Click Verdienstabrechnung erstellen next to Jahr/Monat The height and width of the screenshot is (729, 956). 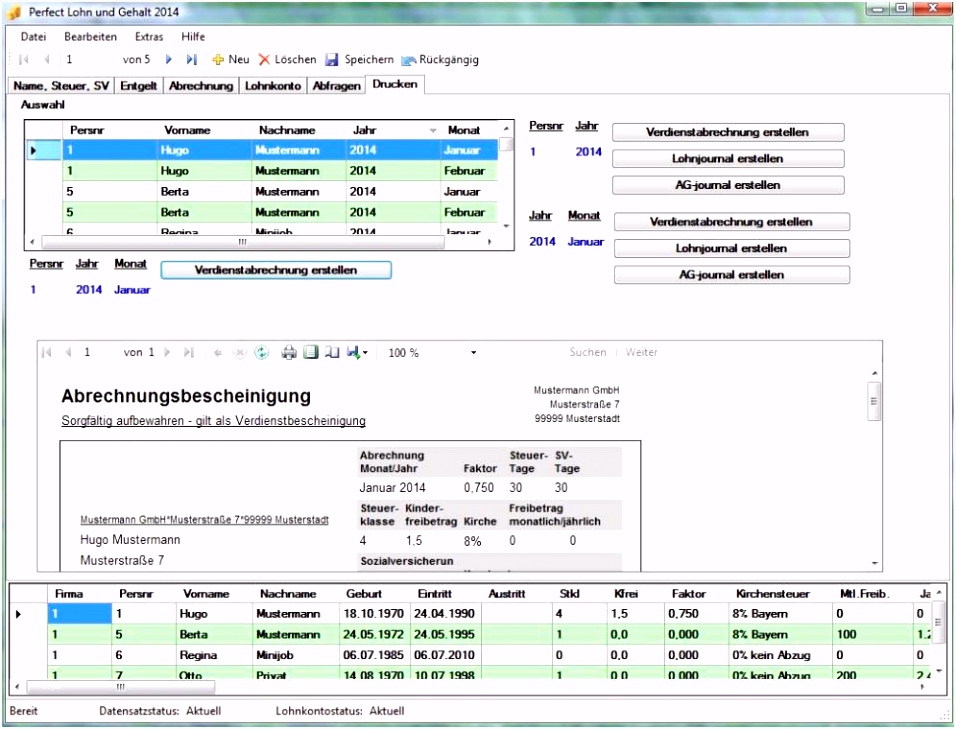(x=732, y=222)
